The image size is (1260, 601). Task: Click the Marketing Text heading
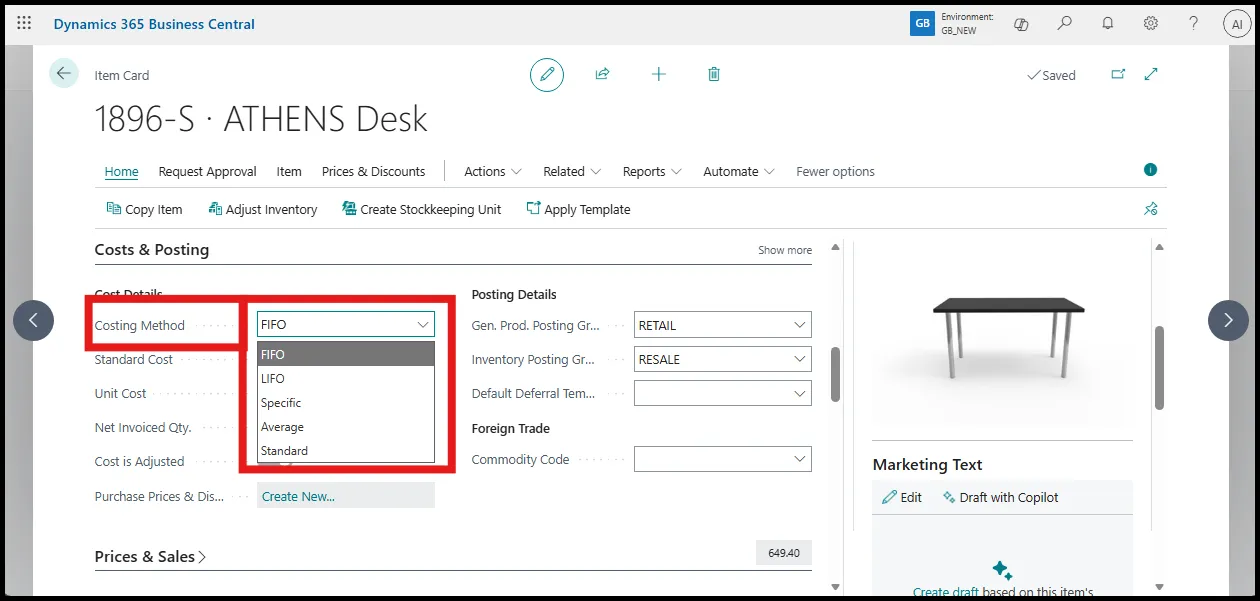pyautogui.click(x=927, y=464)
